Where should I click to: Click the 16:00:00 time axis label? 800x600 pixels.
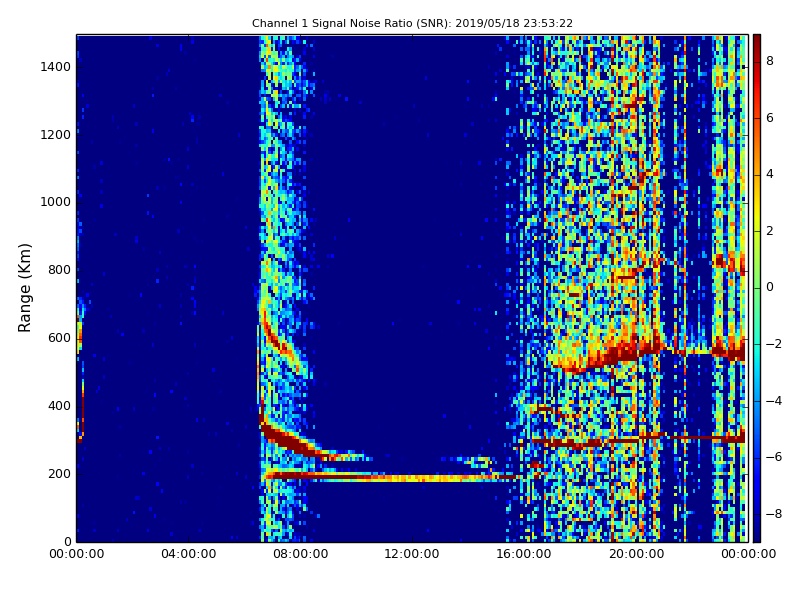[x=524, y=554]
